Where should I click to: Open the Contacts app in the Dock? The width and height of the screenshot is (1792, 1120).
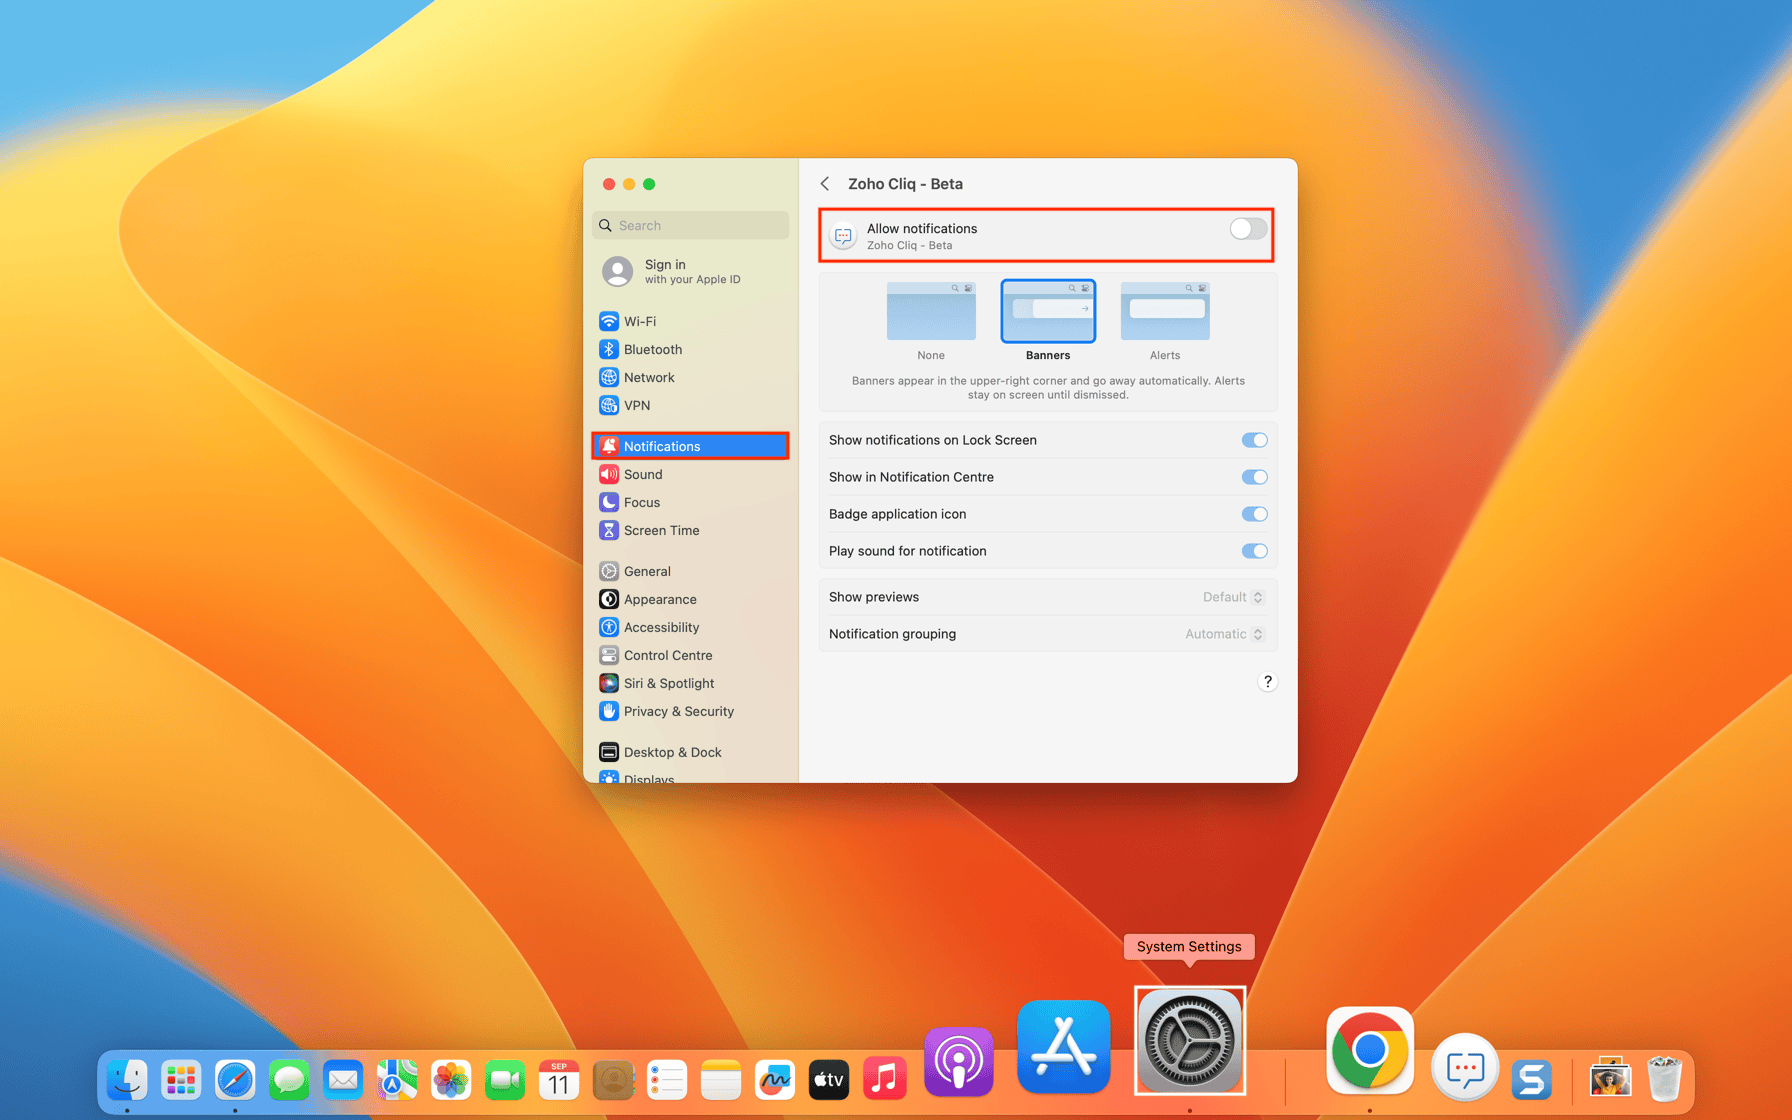(613, 1080)
